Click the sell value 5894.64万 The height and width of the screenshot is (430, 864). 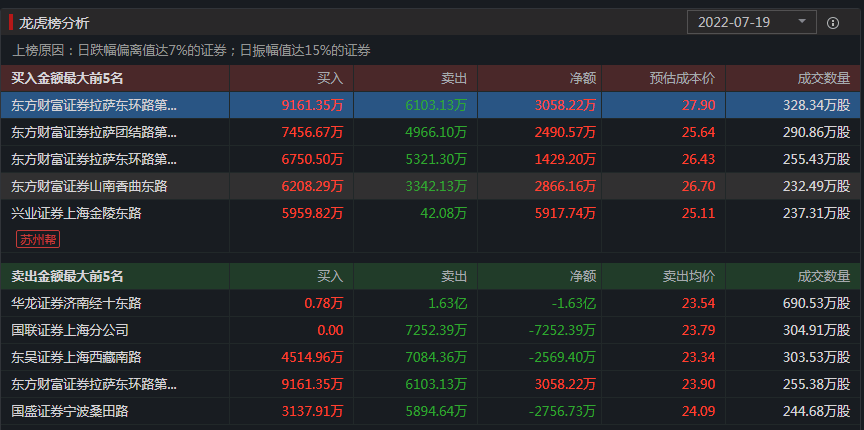point(436,411)
